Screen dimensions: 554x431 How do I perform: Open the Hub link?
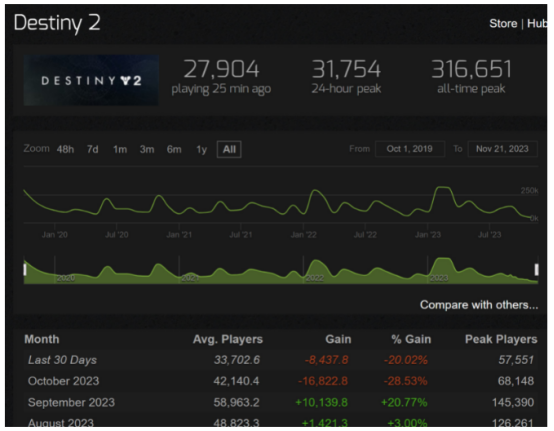(x=537, y=24)
